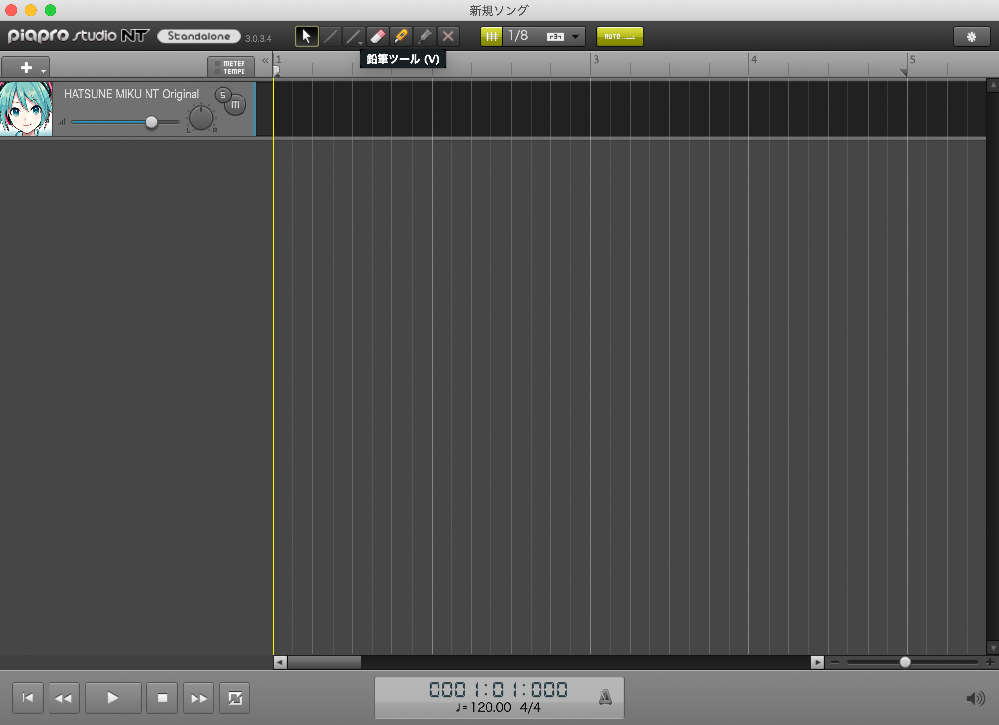Viewport: 999px width, 725px height.
Task: Click the horizontal scroll left arrow
Action: [x=280, y=663]
